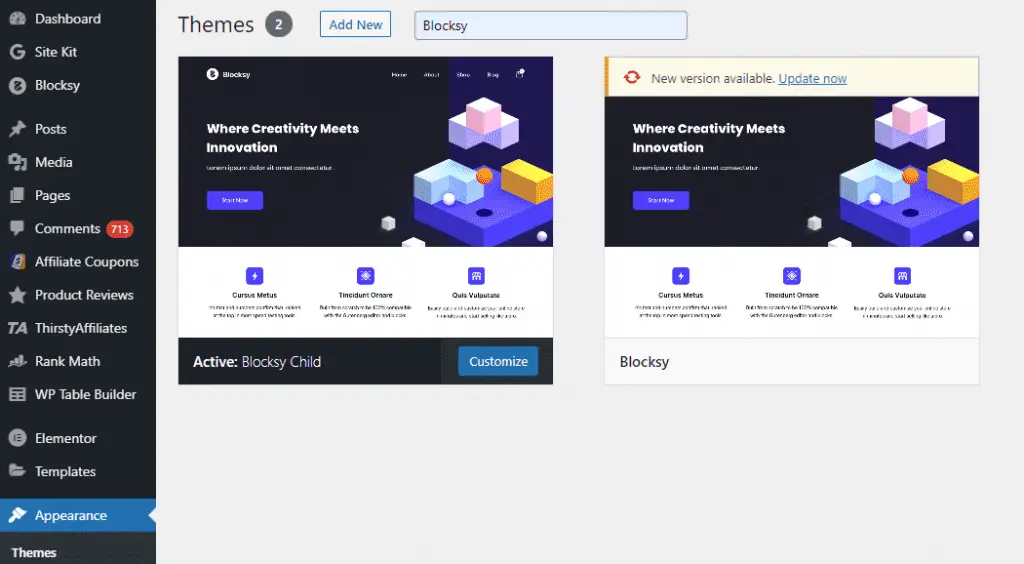
Task: Open Blocksy sidebar menu item
Action: coord(78,86)
